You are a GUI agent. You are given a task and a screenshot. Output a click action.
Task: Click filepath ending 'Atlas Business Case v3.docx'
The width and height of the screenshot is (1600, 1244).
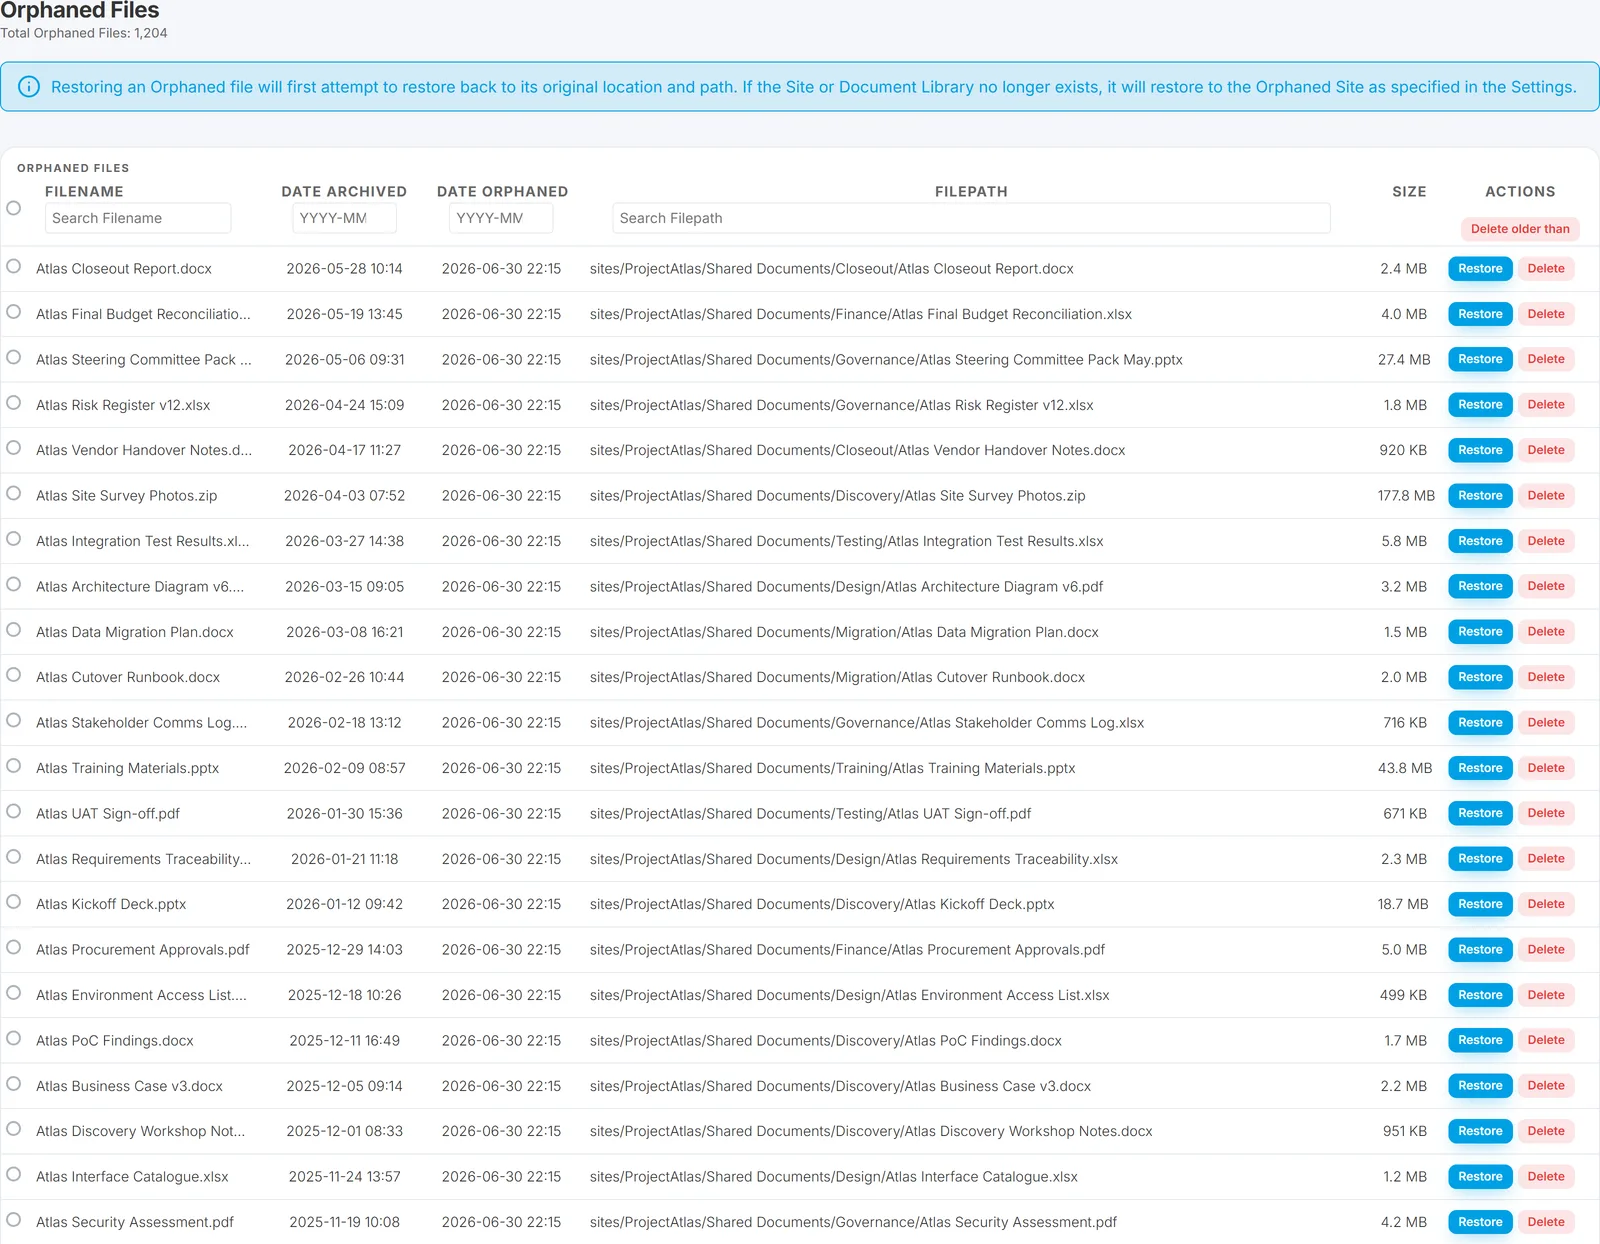tap(840, 1086)
